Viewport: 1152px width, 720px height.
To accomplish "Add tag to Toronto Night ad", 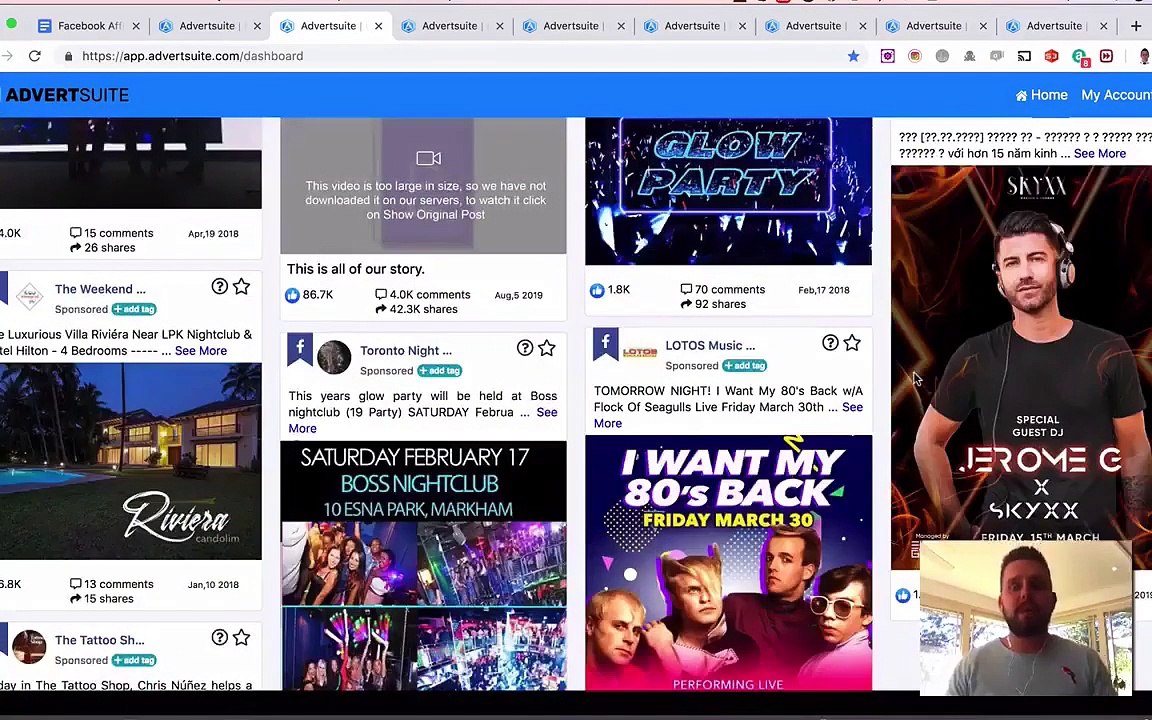I will pos(439,371).
